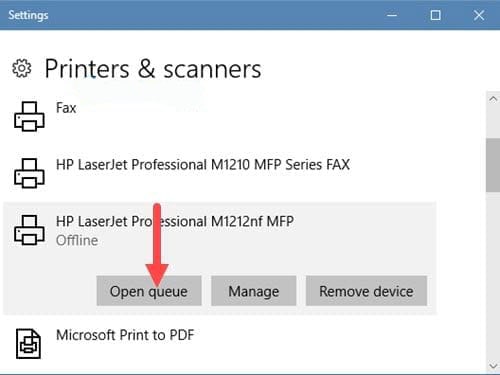Select HP LaserJet Professional M1212nf MFP entry
500x375 pixels.
[x=220, y=230]
